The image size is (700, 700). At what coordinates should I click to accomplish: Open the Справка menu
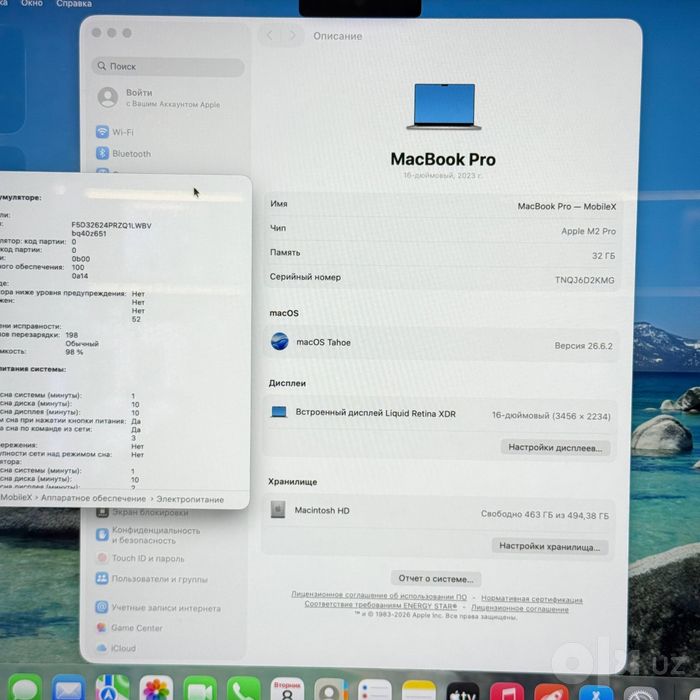74,4
